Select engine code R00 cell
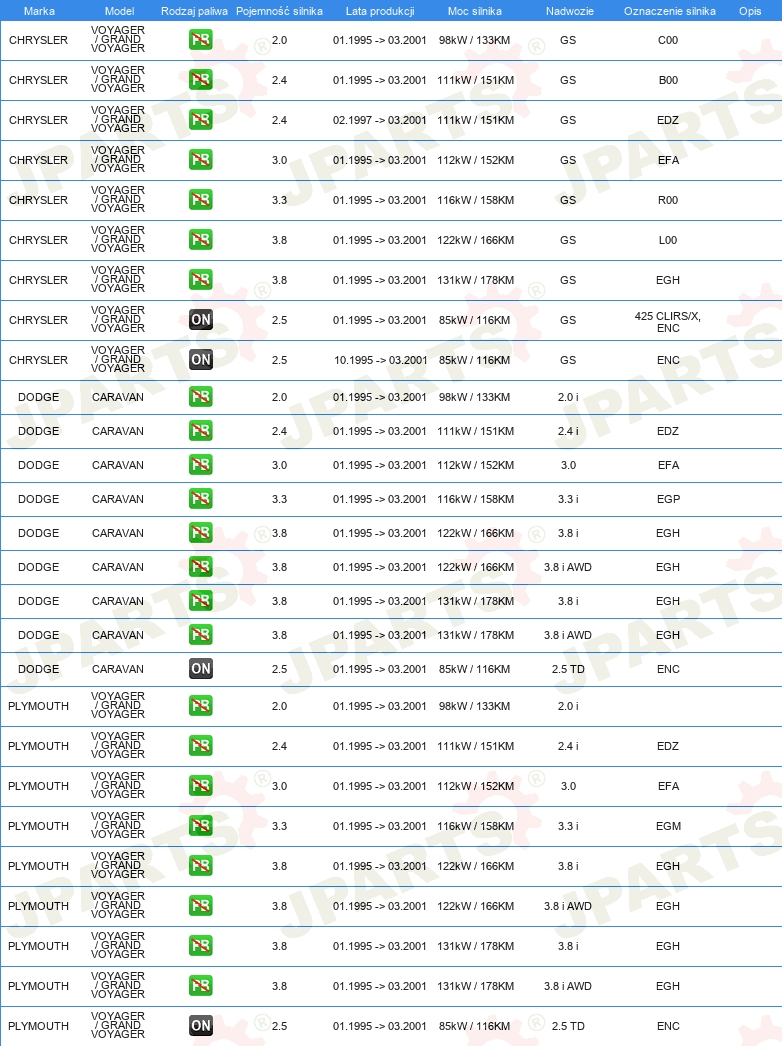Viewport: 782px width, 1046px height. point(668,200)
